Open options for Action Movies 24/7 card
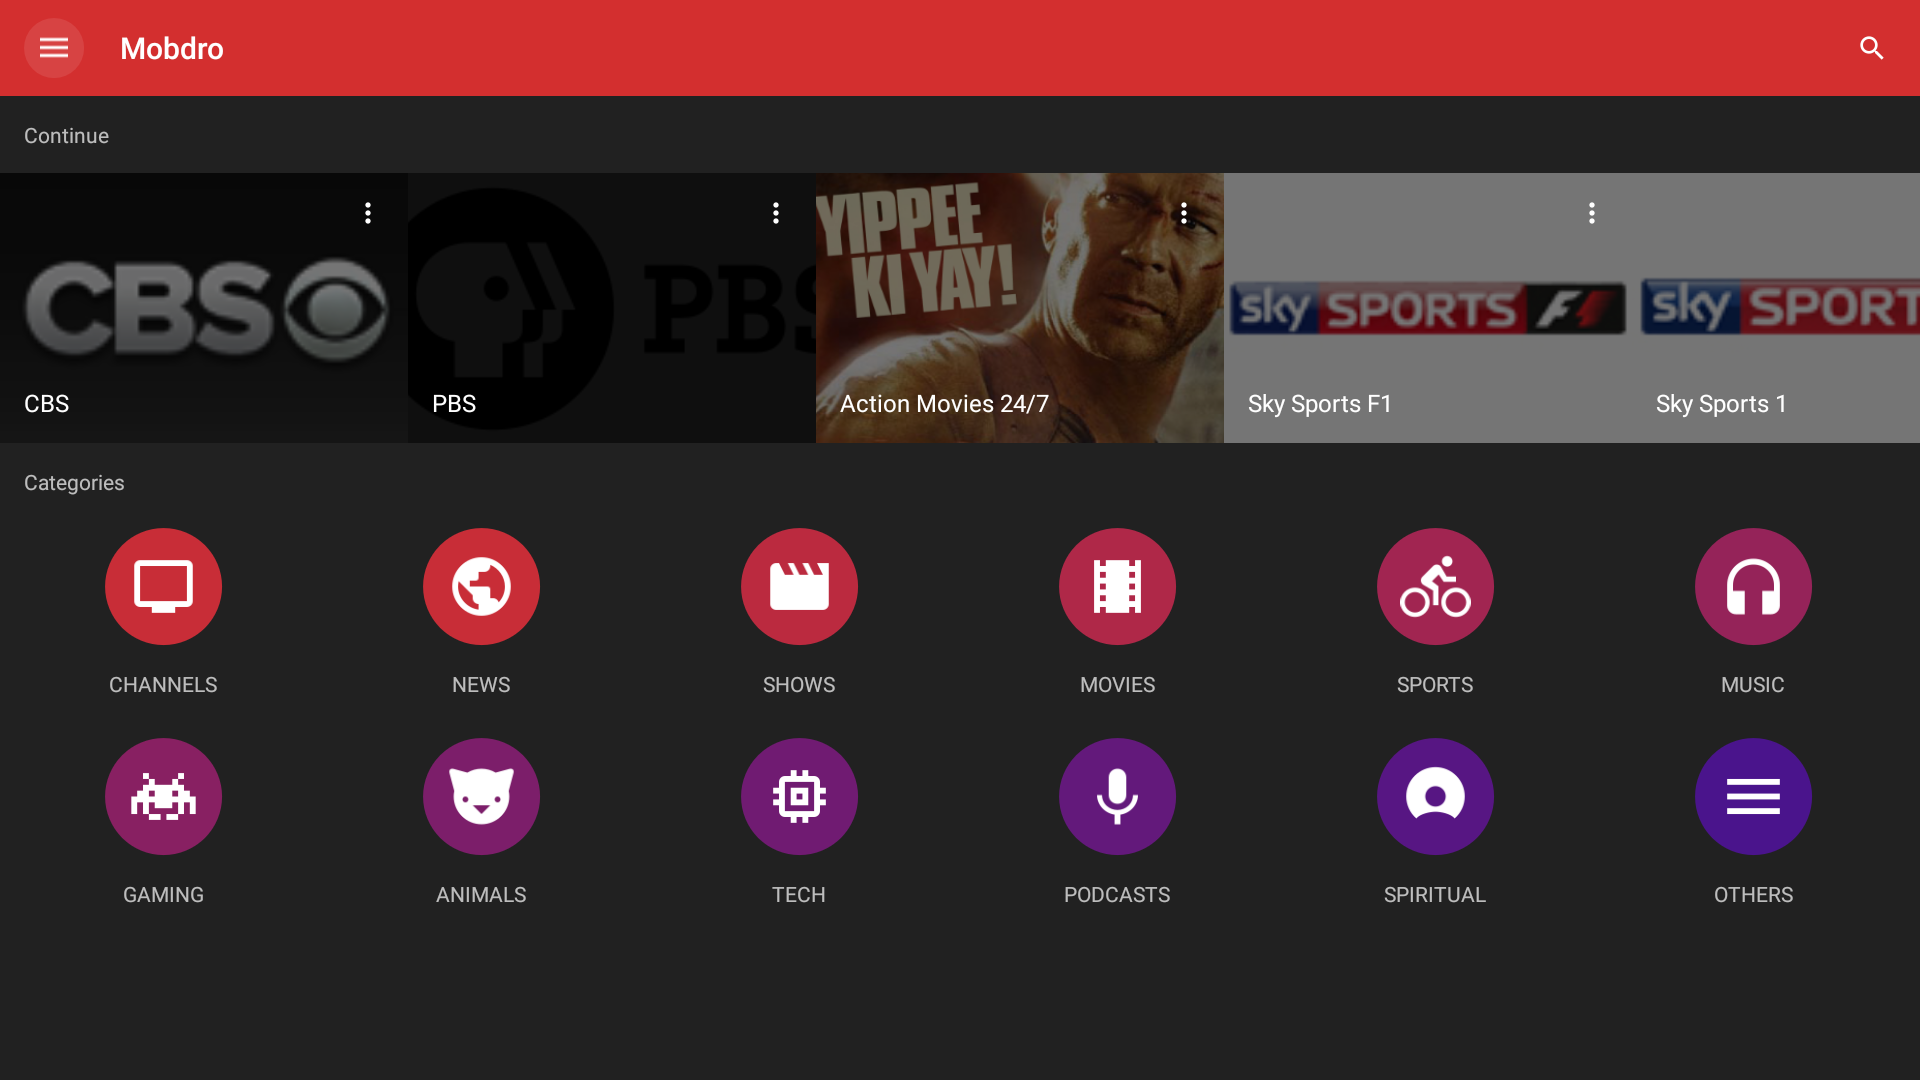 1184,213
